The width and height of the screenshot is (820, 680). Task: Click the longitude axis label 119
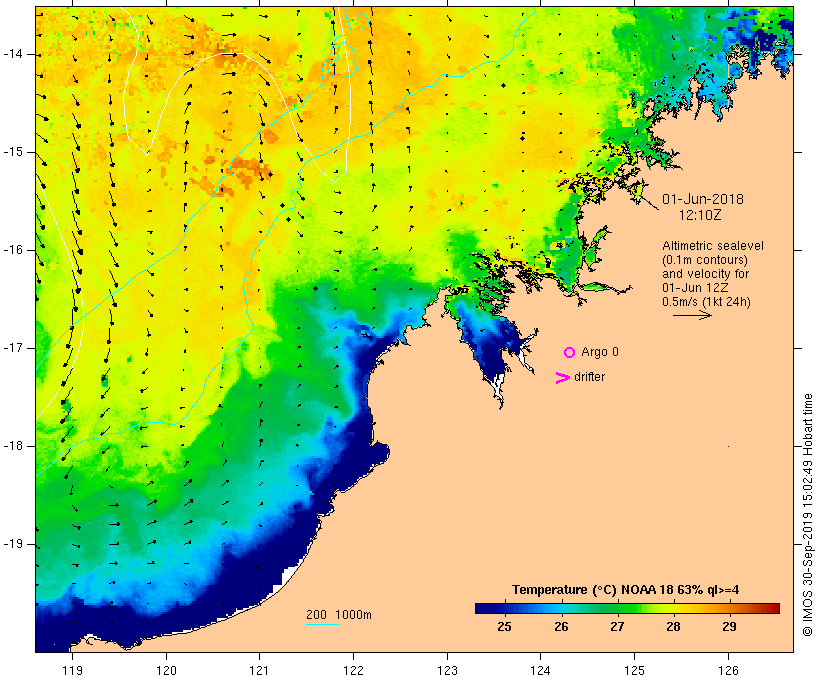[x=73, y=670]
